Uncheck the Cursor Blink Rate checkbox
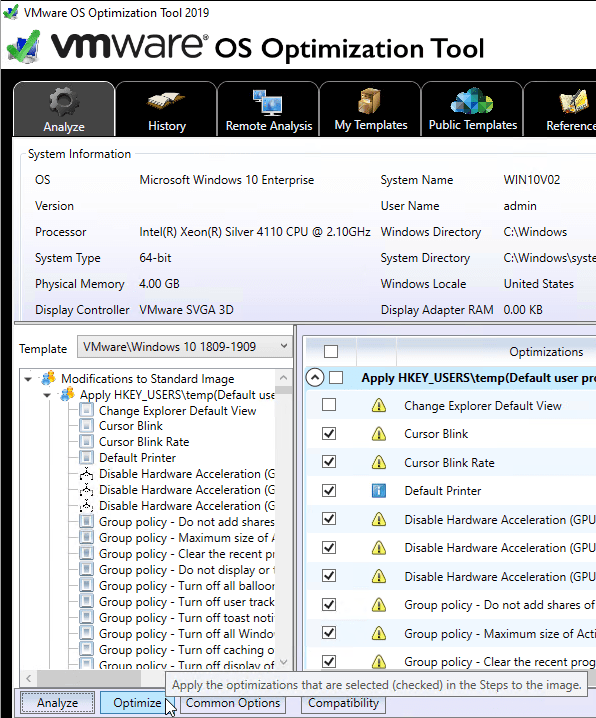596x718 pixels. click(x=329, y=462)
